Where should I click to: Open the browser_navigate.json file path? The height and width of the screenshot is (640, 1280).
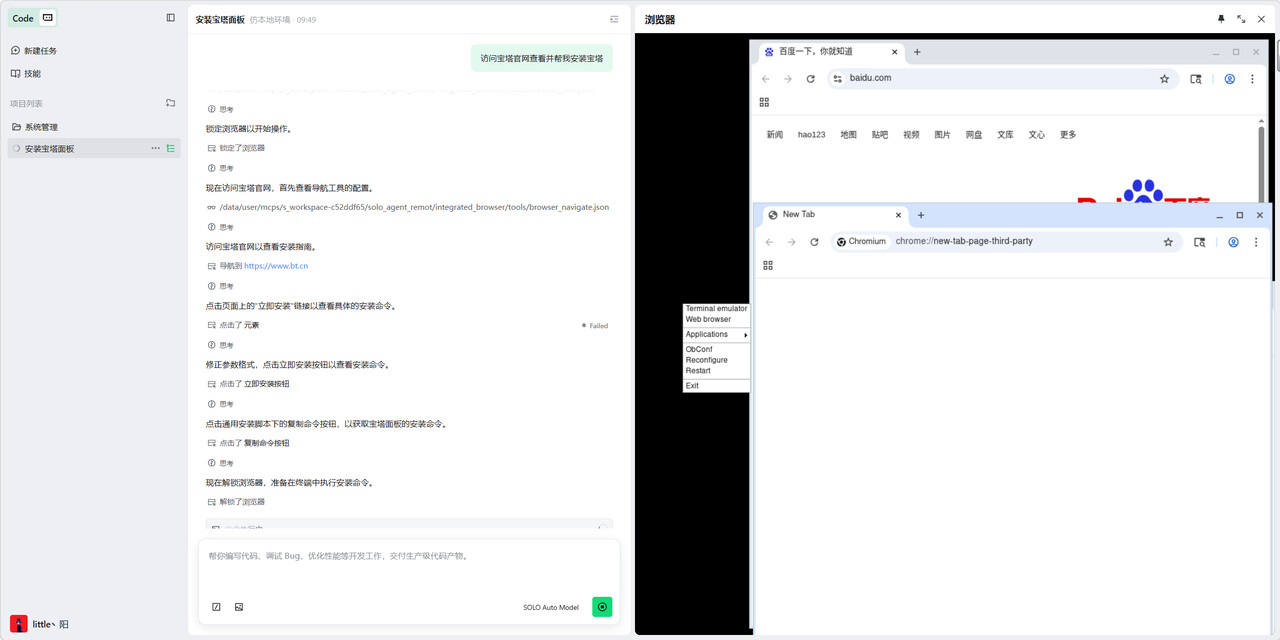[x=413, y=207]
